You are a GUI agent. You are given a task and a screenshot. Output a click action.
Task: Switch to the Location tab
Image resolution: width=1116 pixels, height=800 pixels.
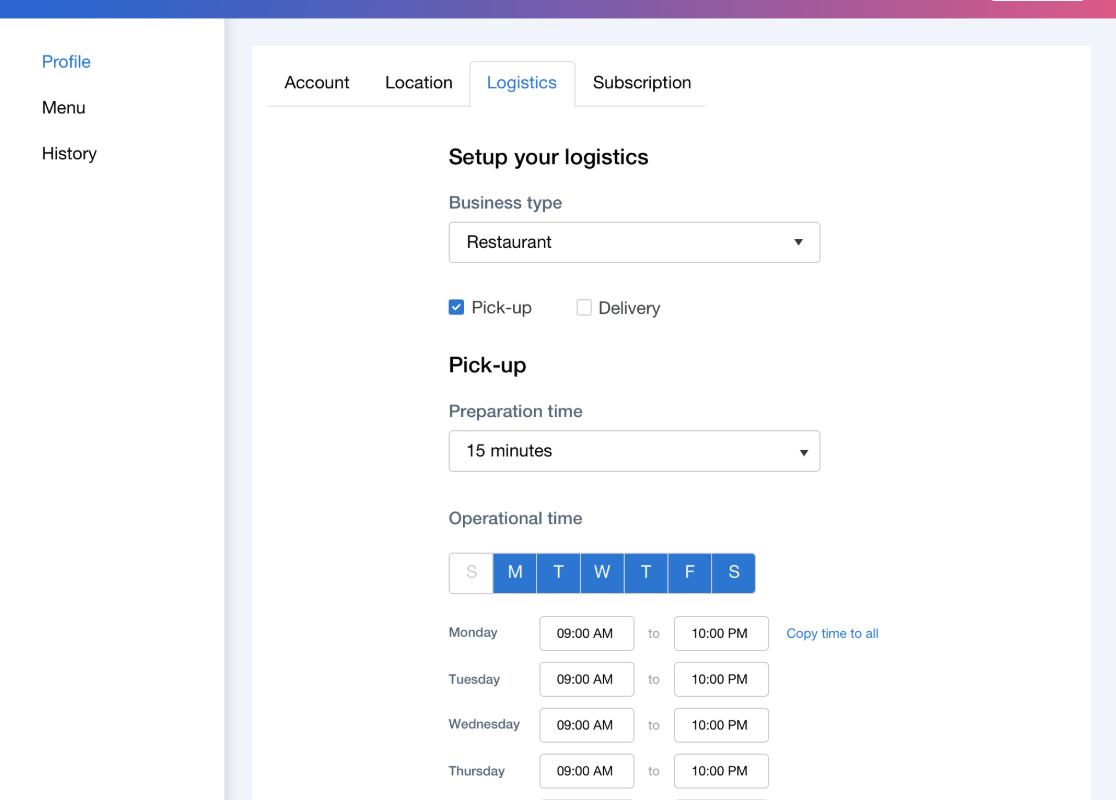pyautogui.click(x=418, y=83)
